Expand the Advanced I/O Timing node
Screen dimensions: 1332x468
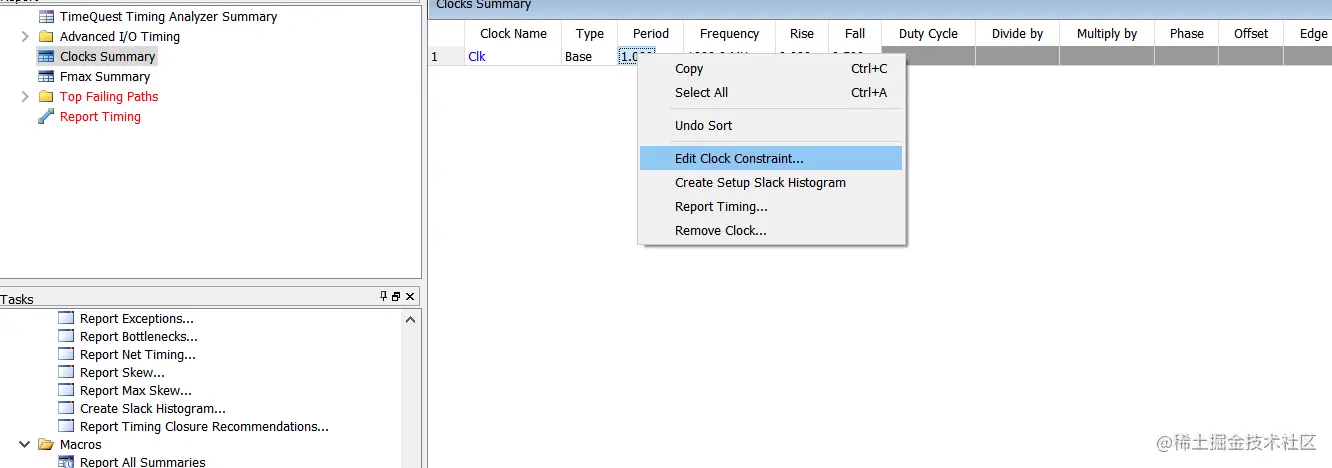tap(25, 37)
